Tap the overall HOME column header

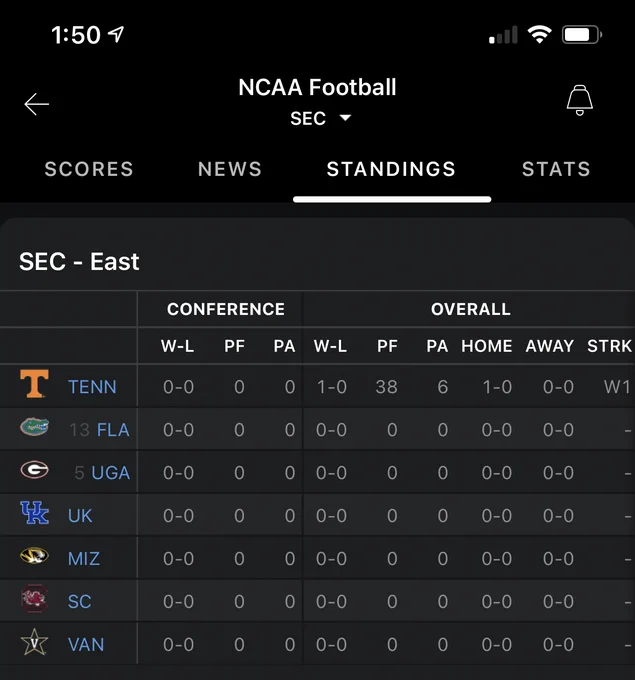click(x=487, y=346)
